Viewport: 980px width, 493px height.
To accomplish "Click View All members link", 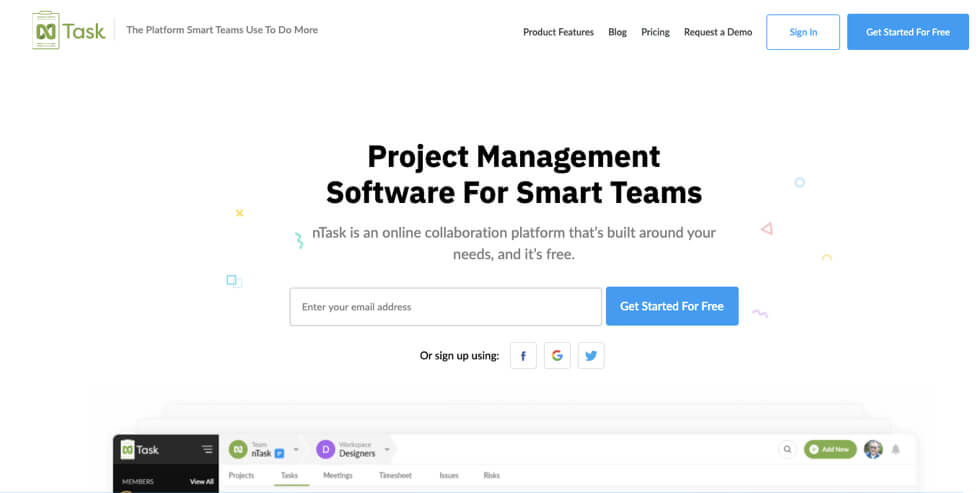I will point(201,482).
